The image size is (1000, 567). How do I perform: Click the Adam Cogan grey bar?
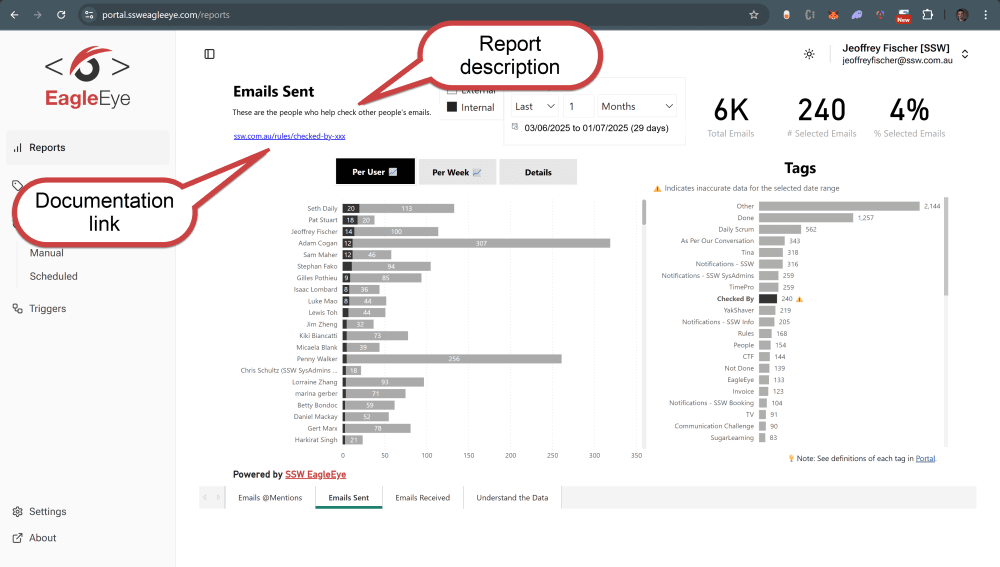pyautogui.click(x=480, y=243)
